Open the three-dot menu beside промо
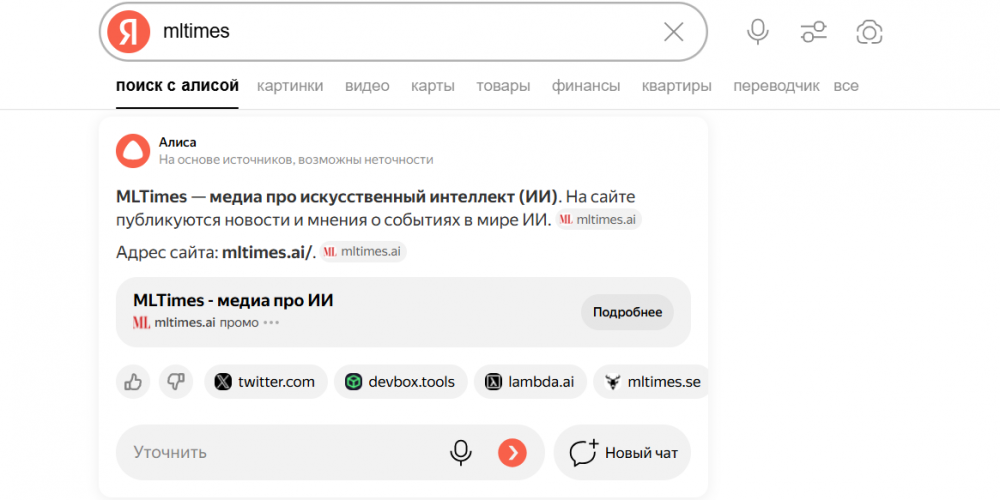Screen dimensions: 1000x500 point(272,323)
